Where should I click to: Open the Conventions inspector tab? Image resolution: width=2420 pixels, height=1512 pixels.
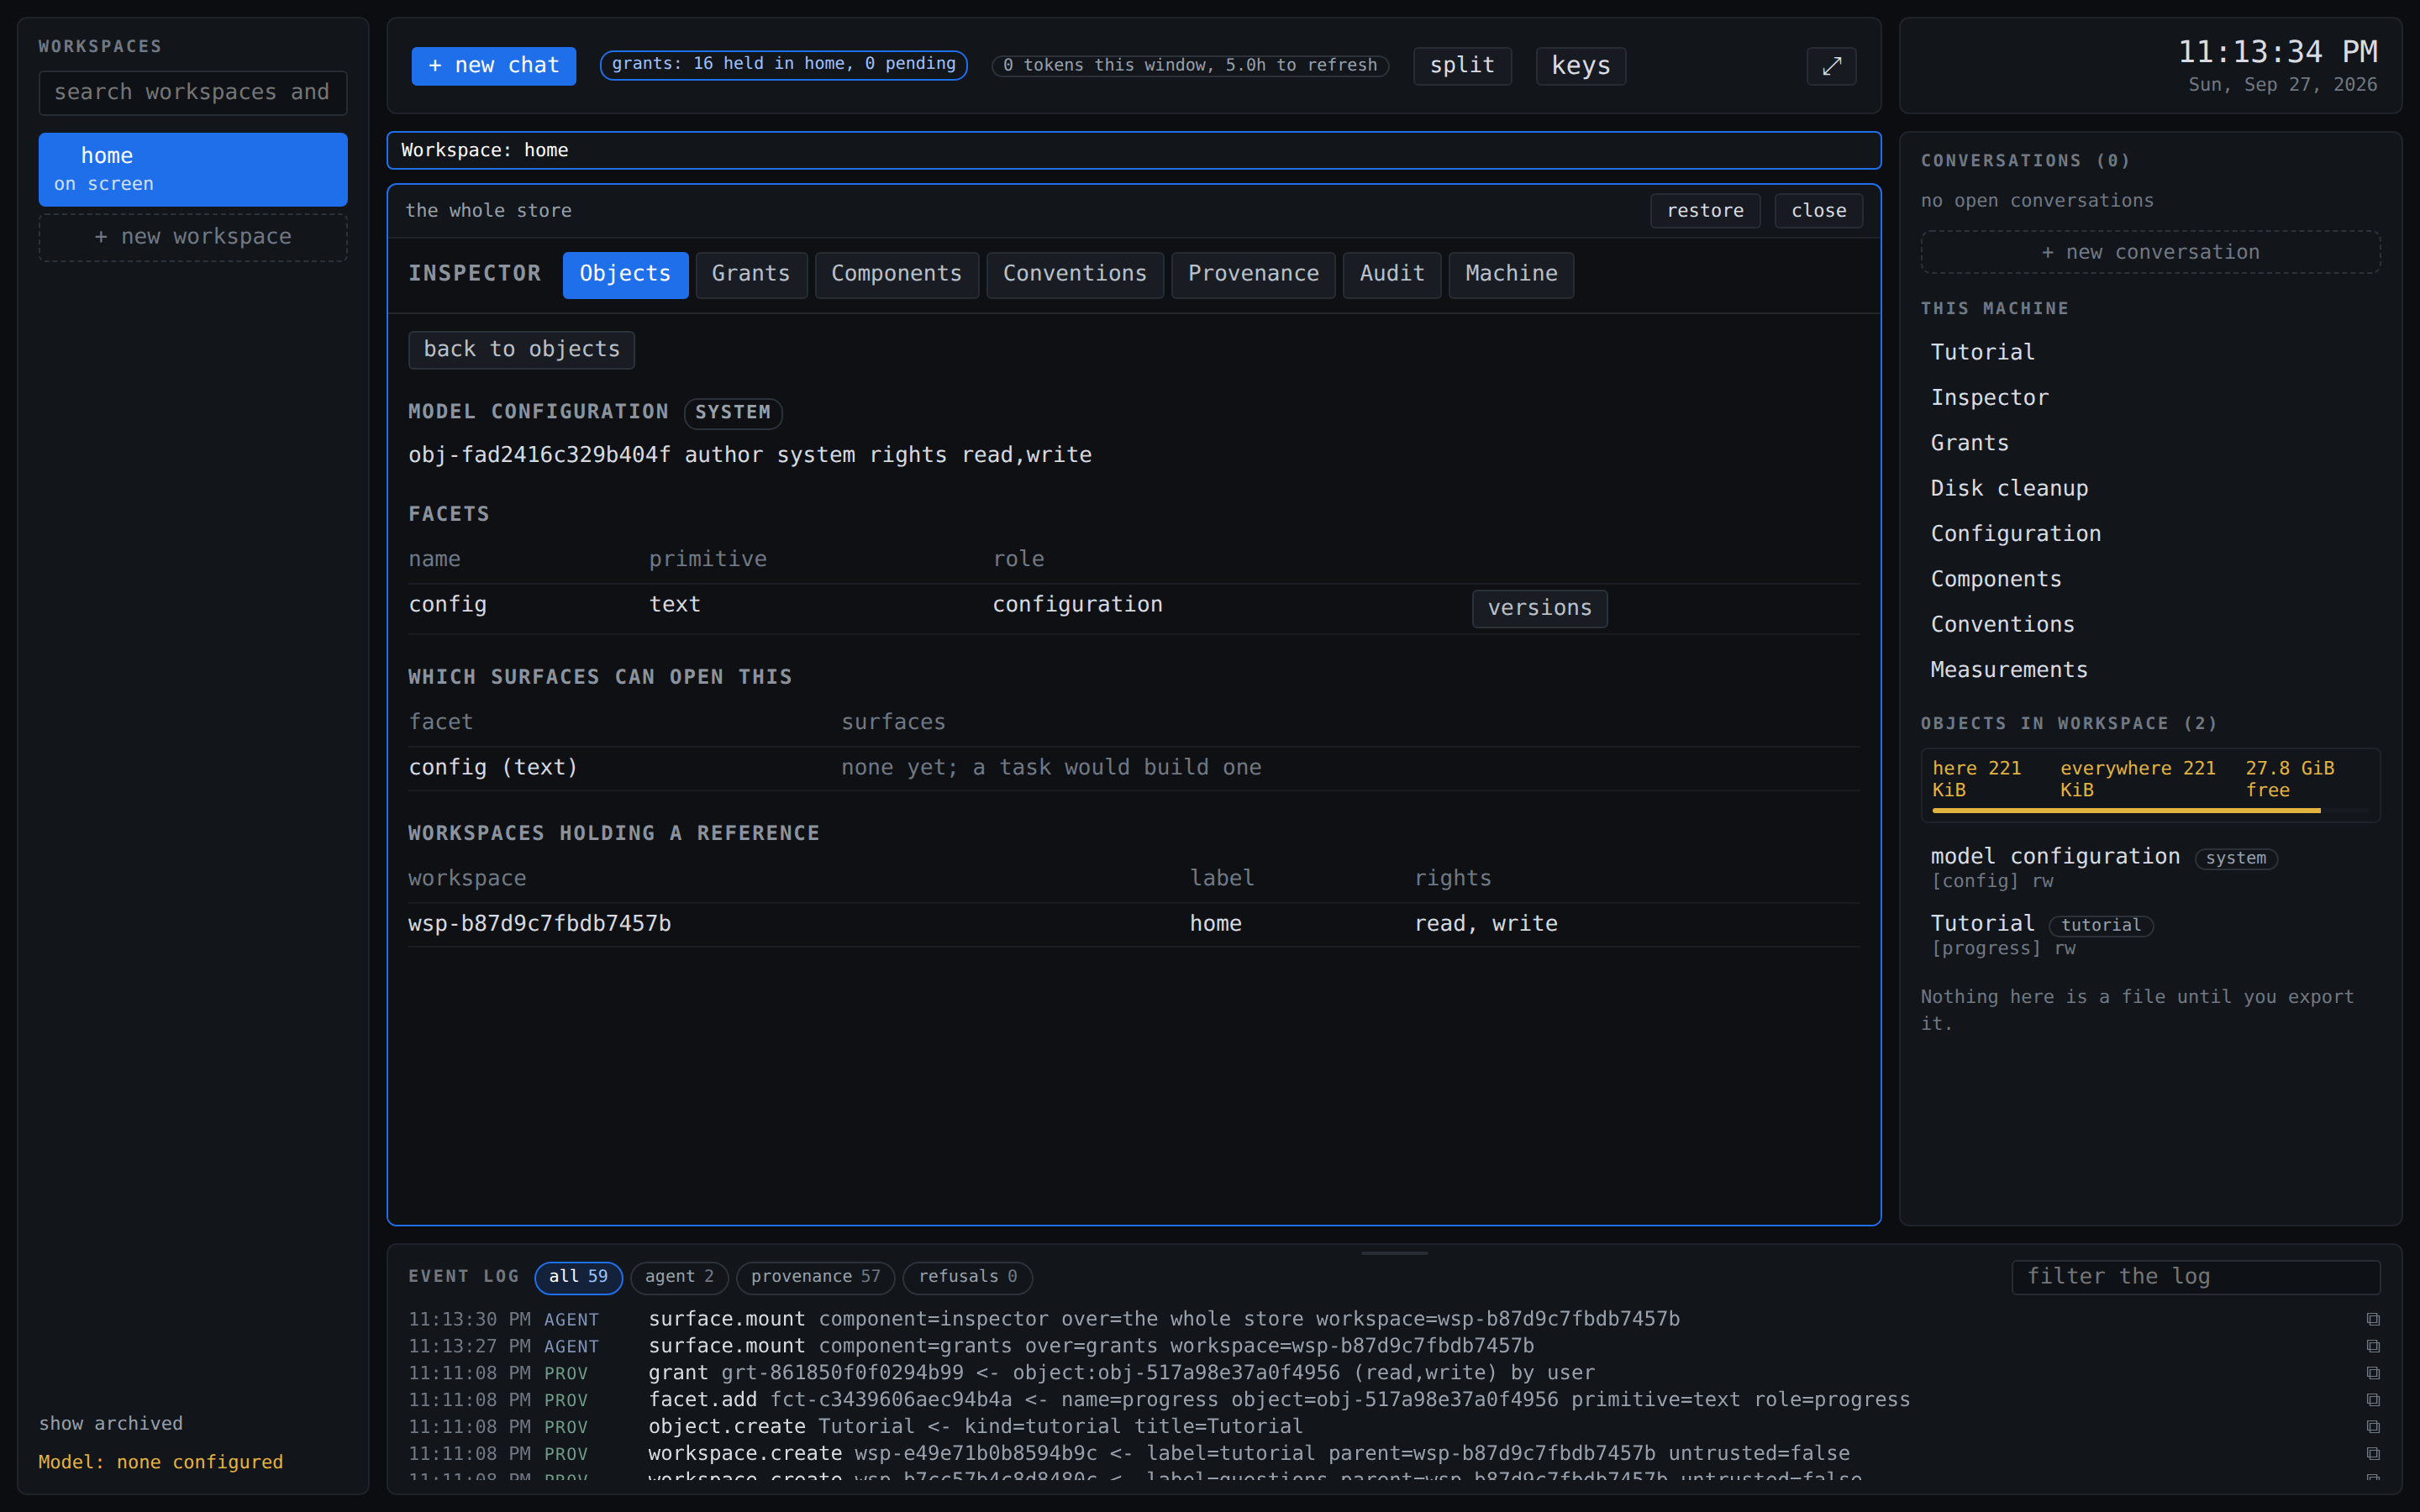[x=1075, y=275]
